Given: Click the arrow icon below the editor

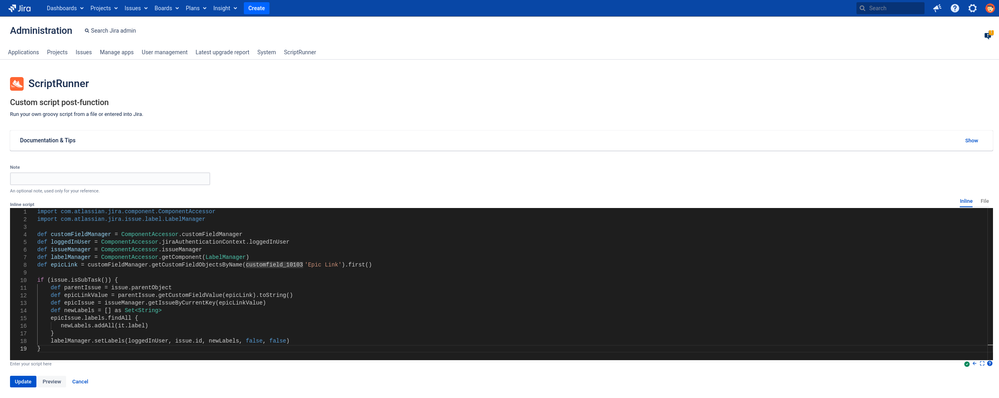Looking at the screenshot, I should click(x=974, y=364).
